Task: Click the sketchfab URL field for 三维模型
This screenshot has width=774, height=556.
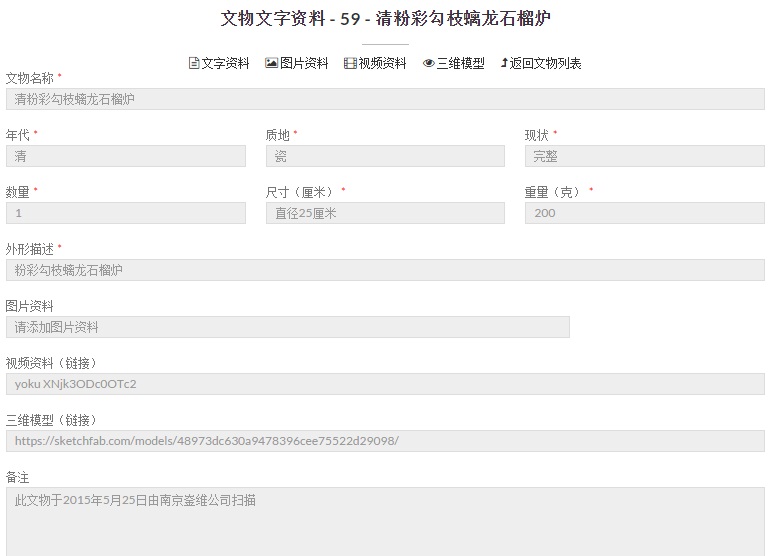Action: [x=385, y=441]
